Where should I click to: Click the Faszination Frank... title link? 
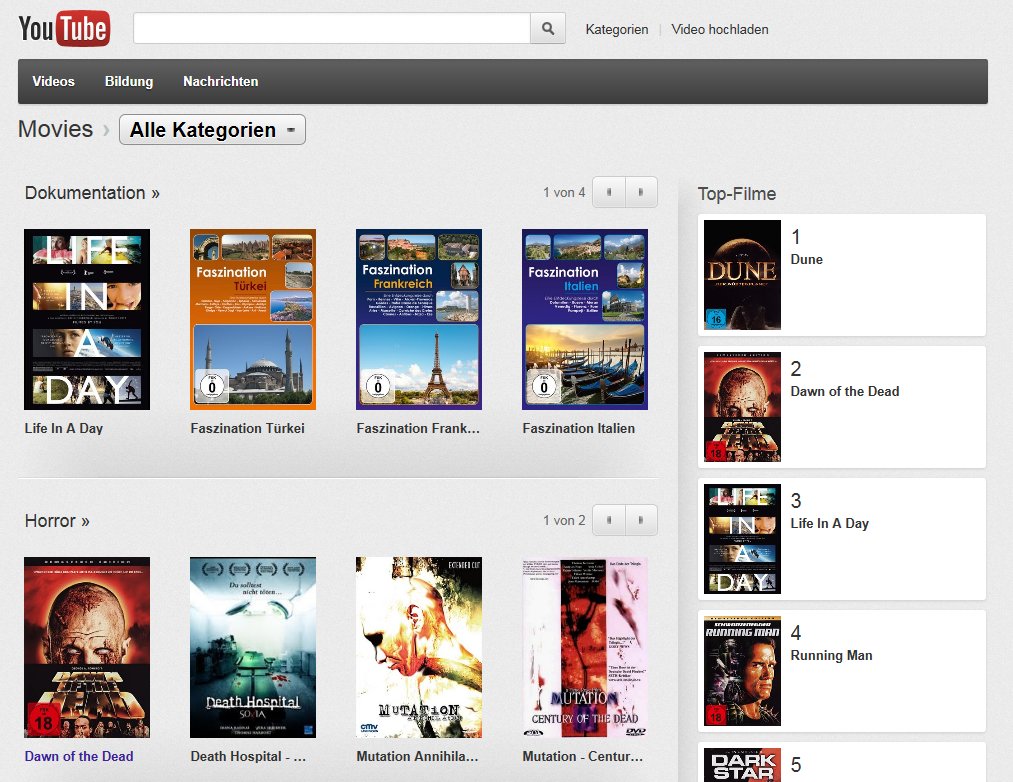418,428
